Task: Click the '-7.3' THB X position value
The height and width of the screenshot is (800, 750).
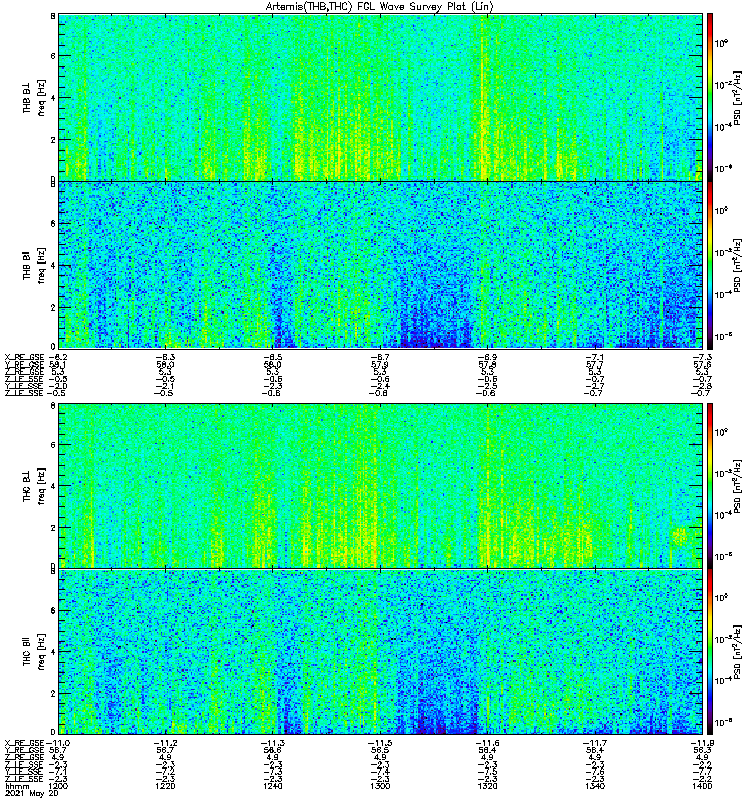Action: click(702, 357)
